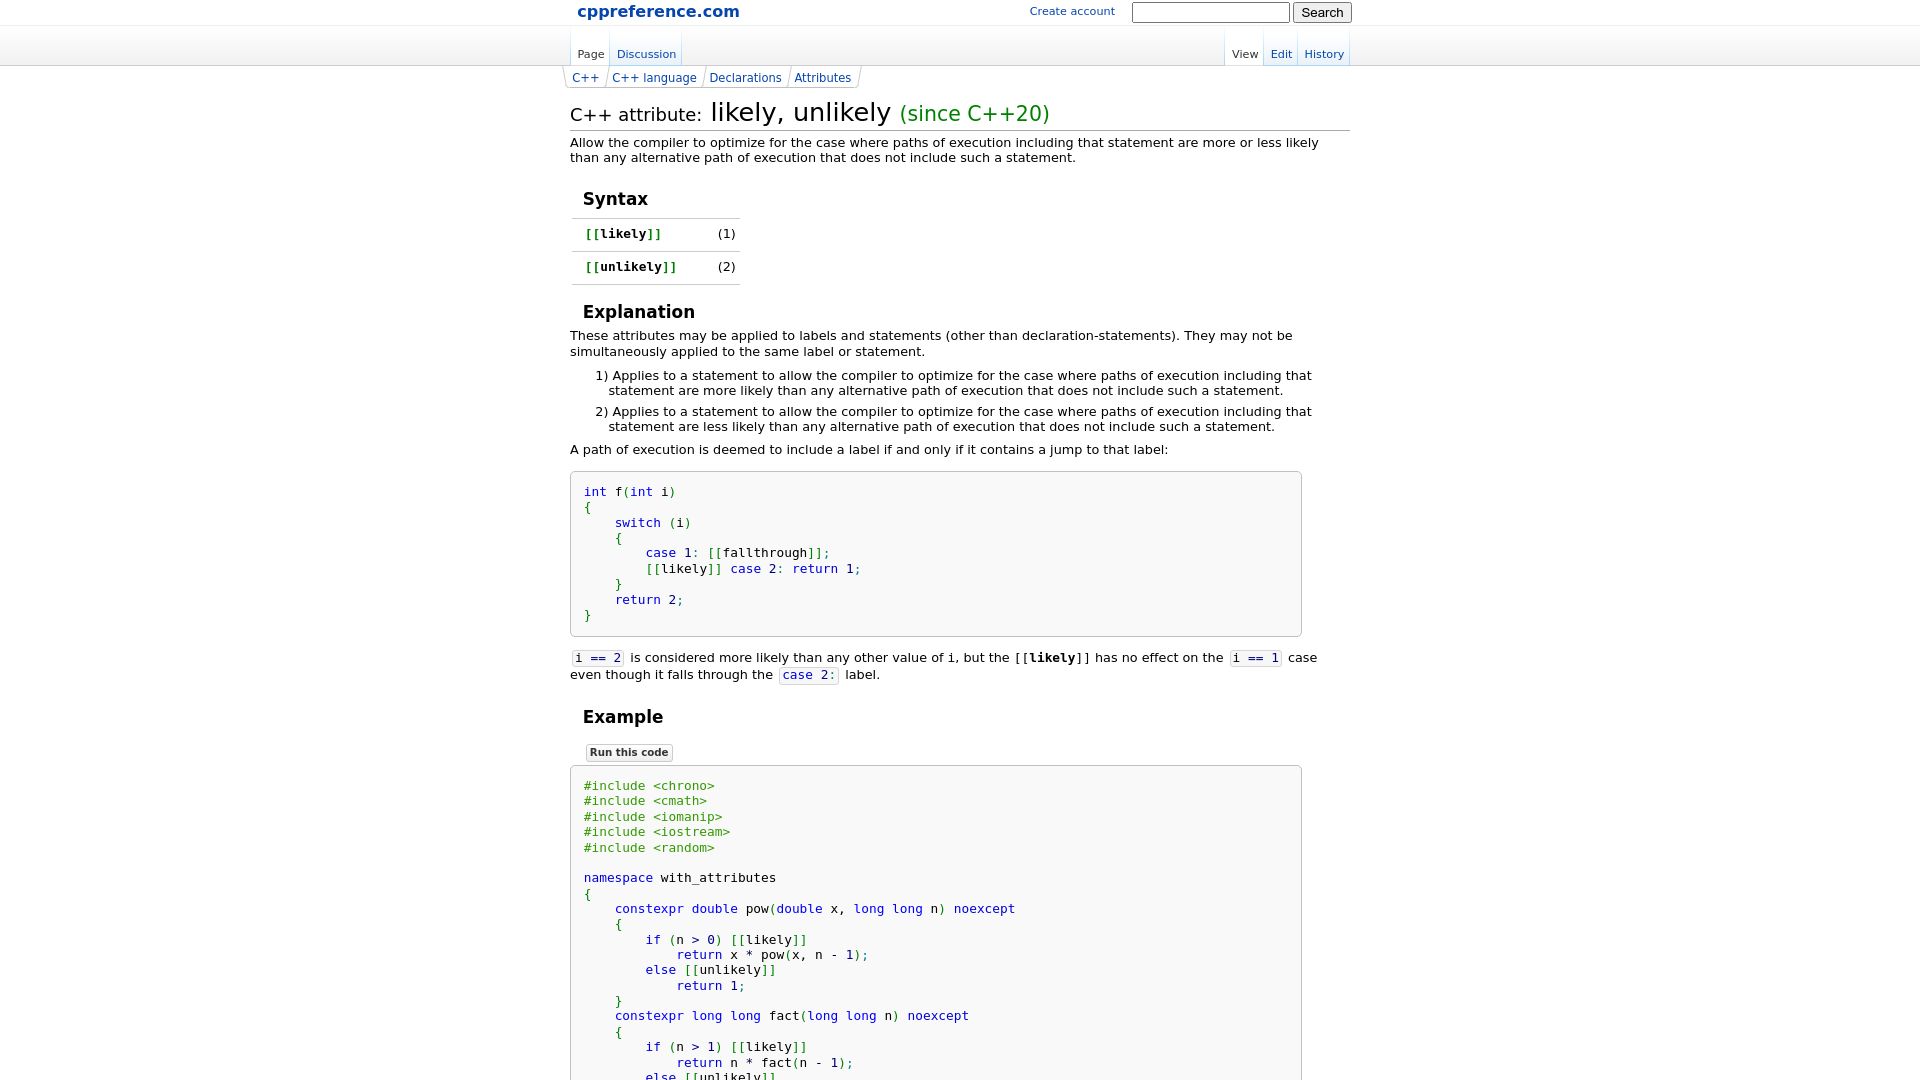Image resolution: width=1920 pixels, height=1080 pixels.
Task: Navigate to the Declarations breadcrumb
Action: click(745, 78)
